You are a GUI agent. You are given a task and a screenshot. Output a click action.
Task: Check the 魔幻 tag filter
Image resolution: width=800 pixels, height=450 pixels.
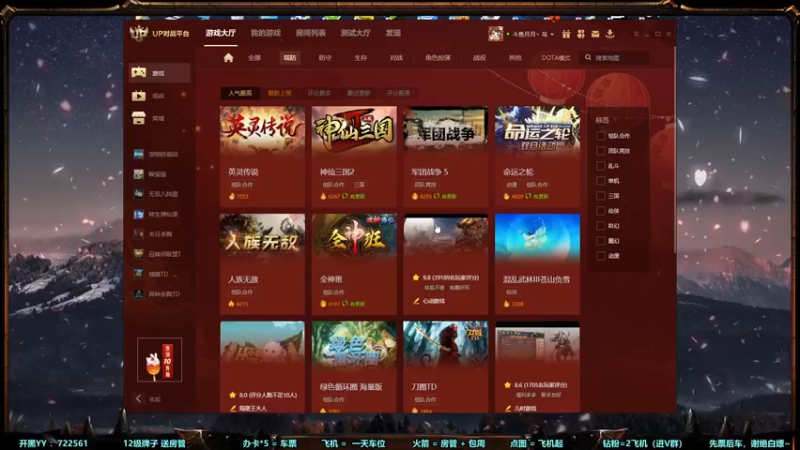tap(601, 241)
